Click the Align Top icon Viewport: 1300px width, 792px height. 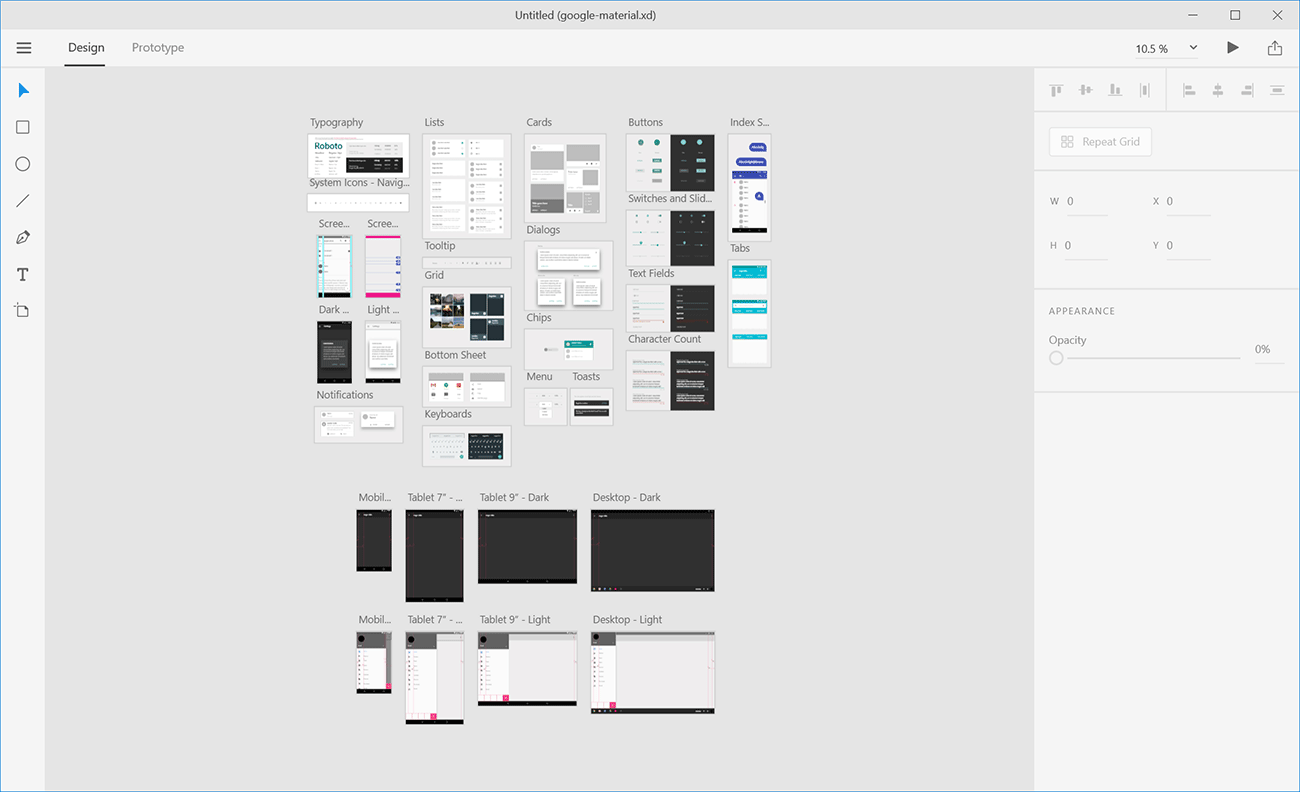[x=1056, y=89]
